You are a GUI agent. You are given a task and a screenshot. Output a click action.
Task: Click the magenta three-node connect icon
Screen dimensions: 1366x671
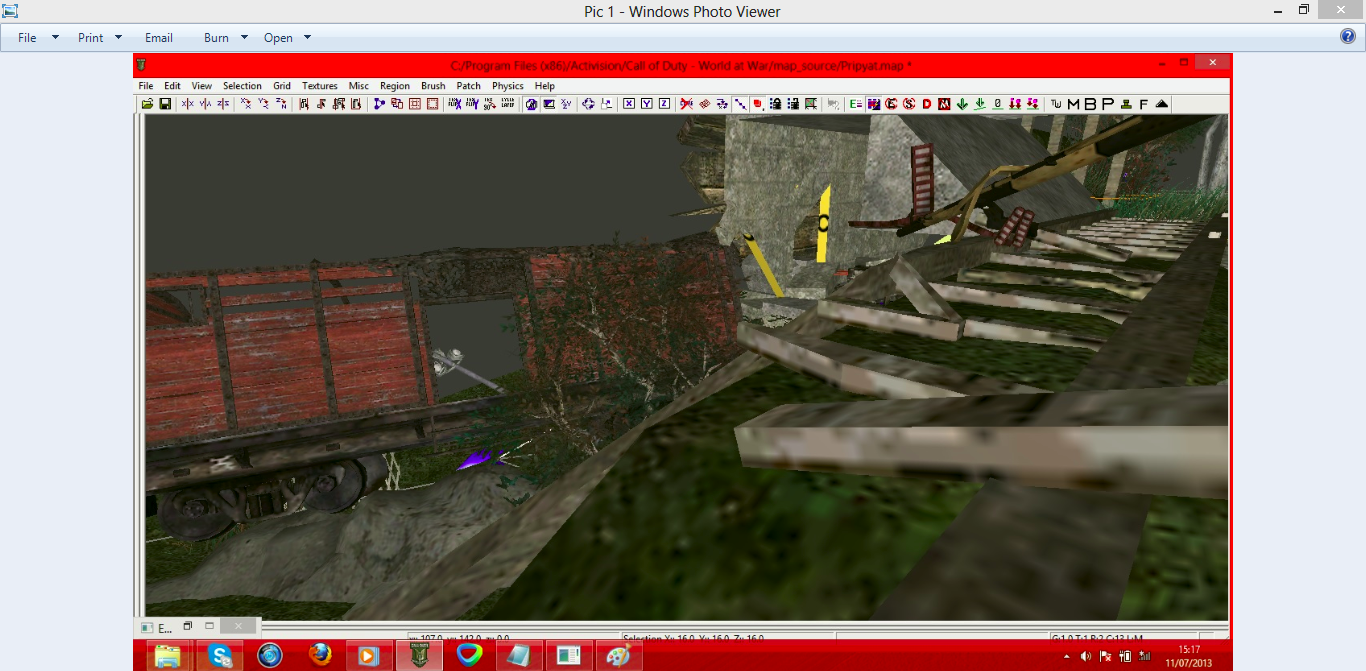[x=379, y=104]
